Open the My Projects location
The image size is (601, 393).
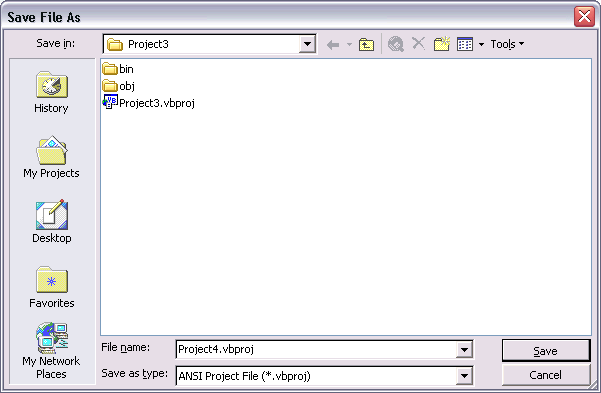click(x=51, y=157)
